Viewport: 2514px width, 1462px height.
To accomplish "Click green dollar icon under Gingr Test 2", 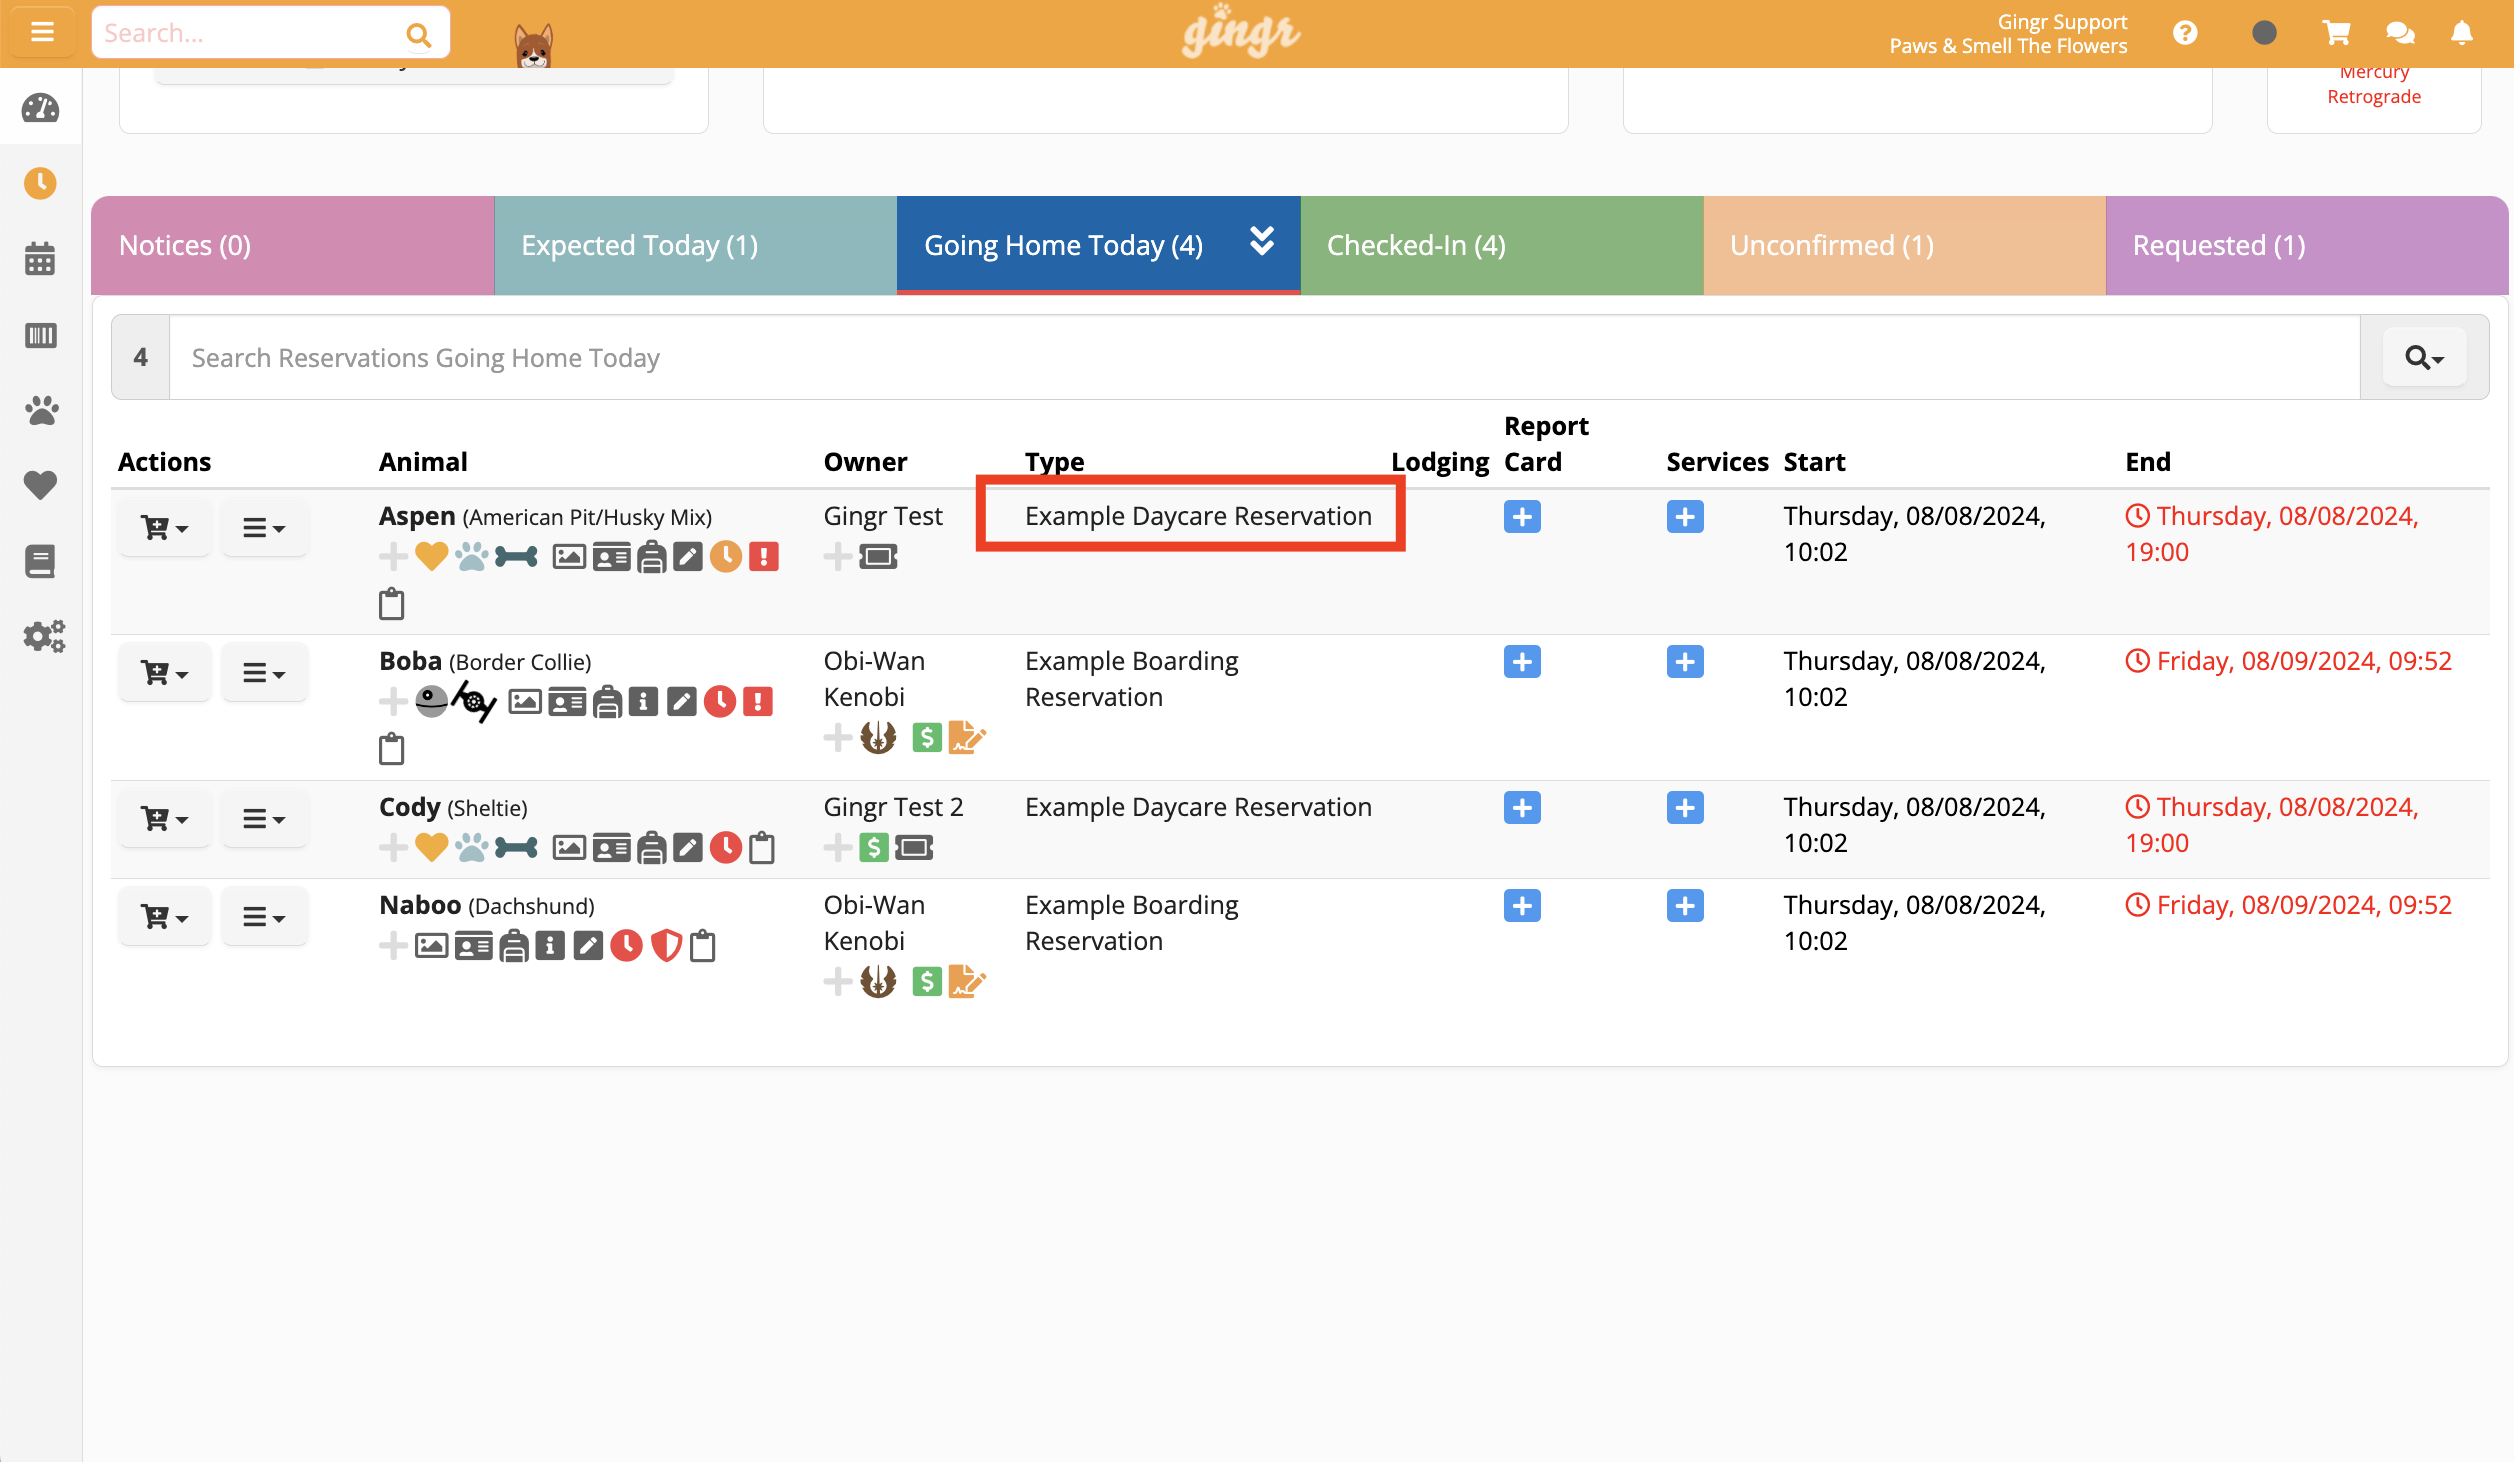I will [x=873, y=848].
